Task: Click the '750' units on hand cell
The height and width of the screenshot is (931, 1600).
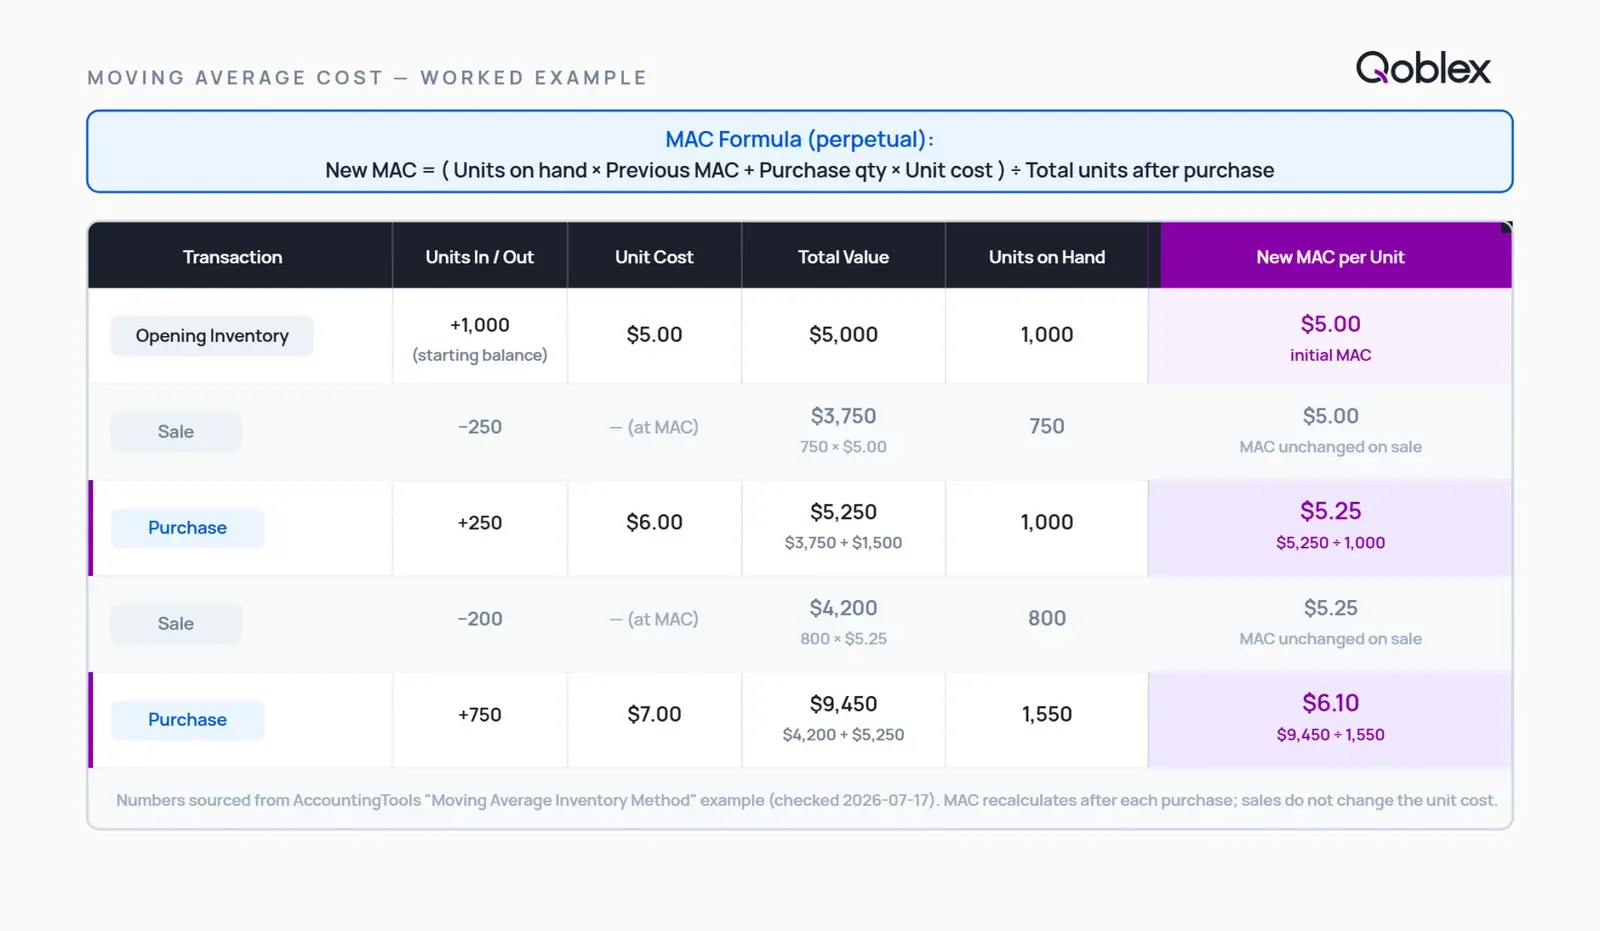Action: point(1047,427)
